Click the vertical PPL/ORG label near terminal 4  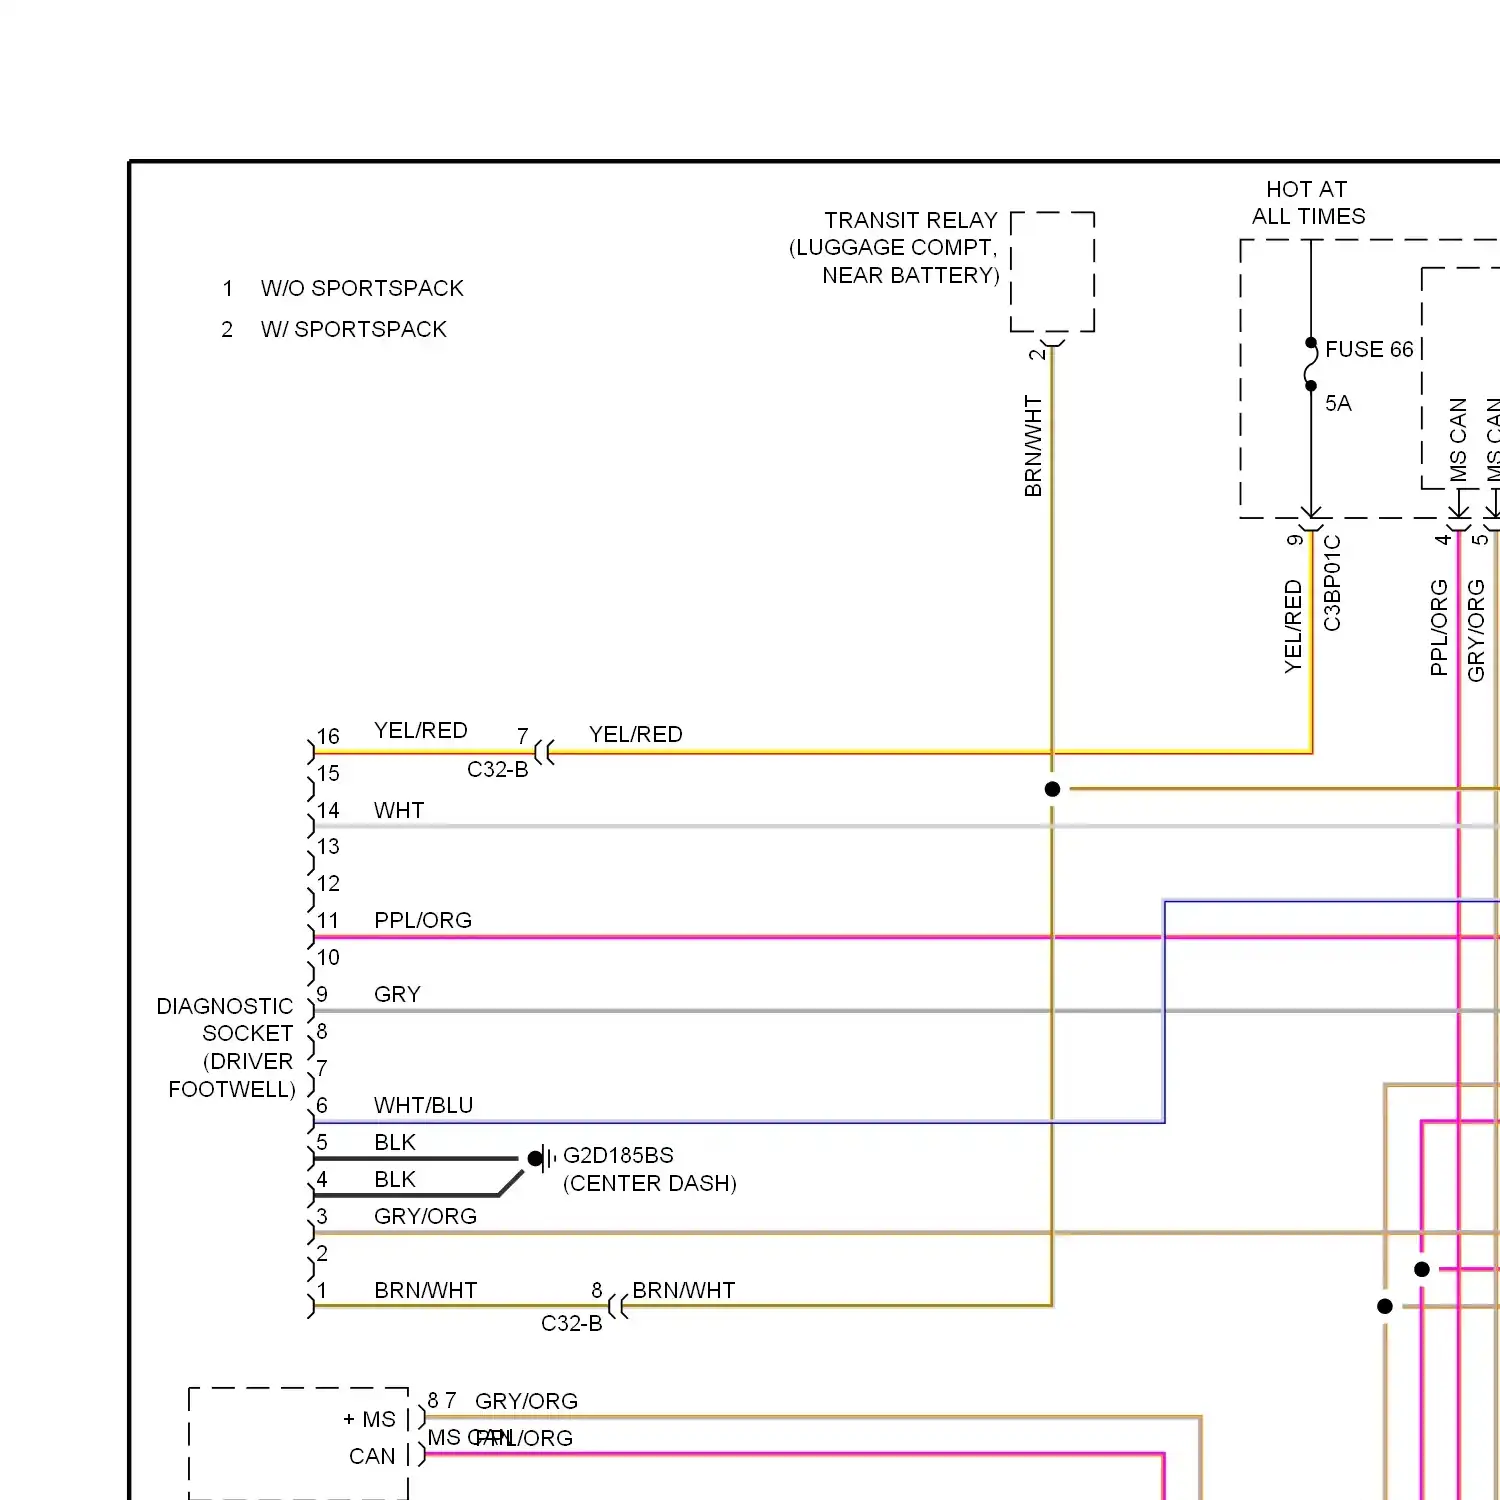click(x=1439, y=628)
